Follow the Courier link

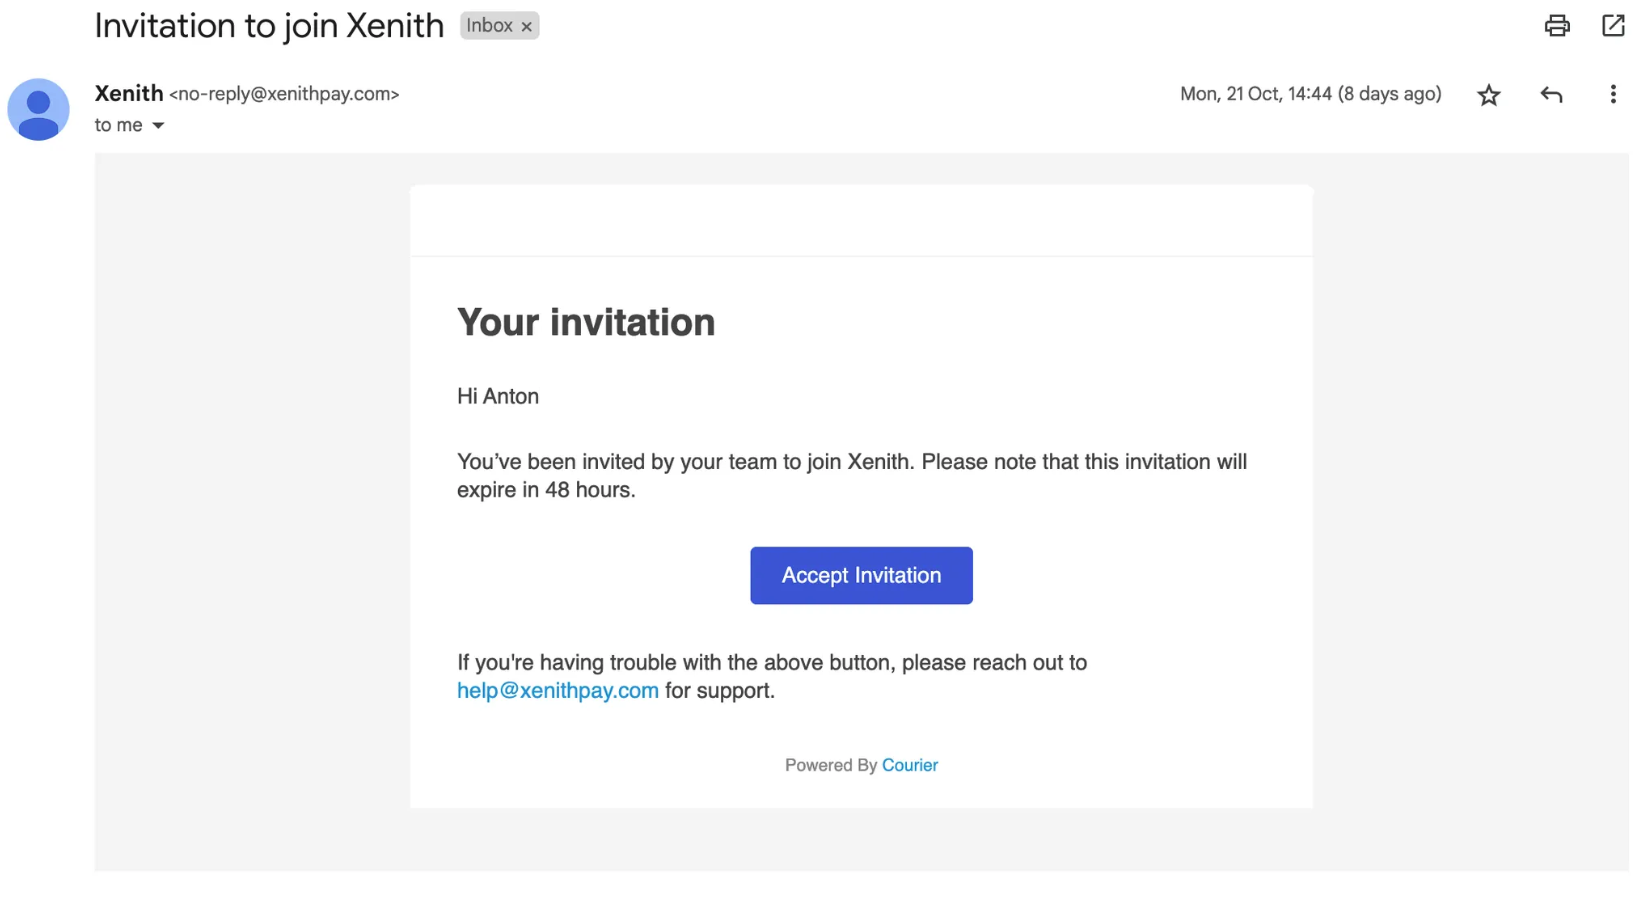click(x=909, y=765)
